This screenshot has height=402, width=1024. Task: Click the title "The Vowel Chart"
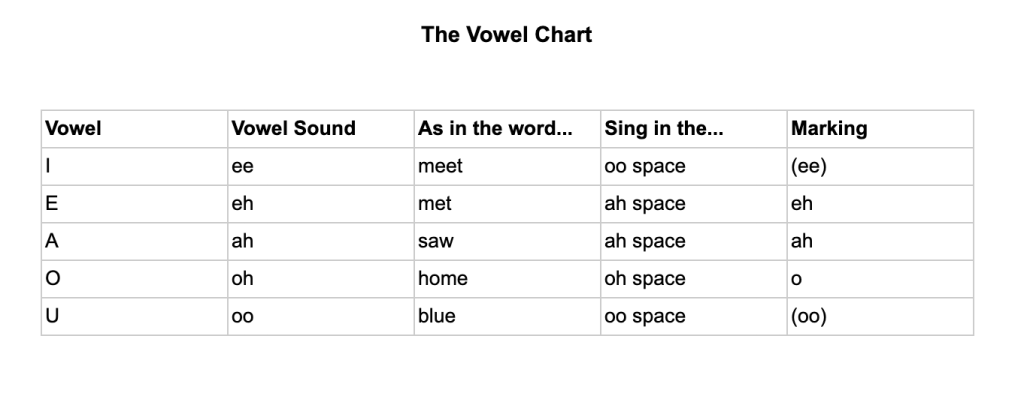pos(507,35)
